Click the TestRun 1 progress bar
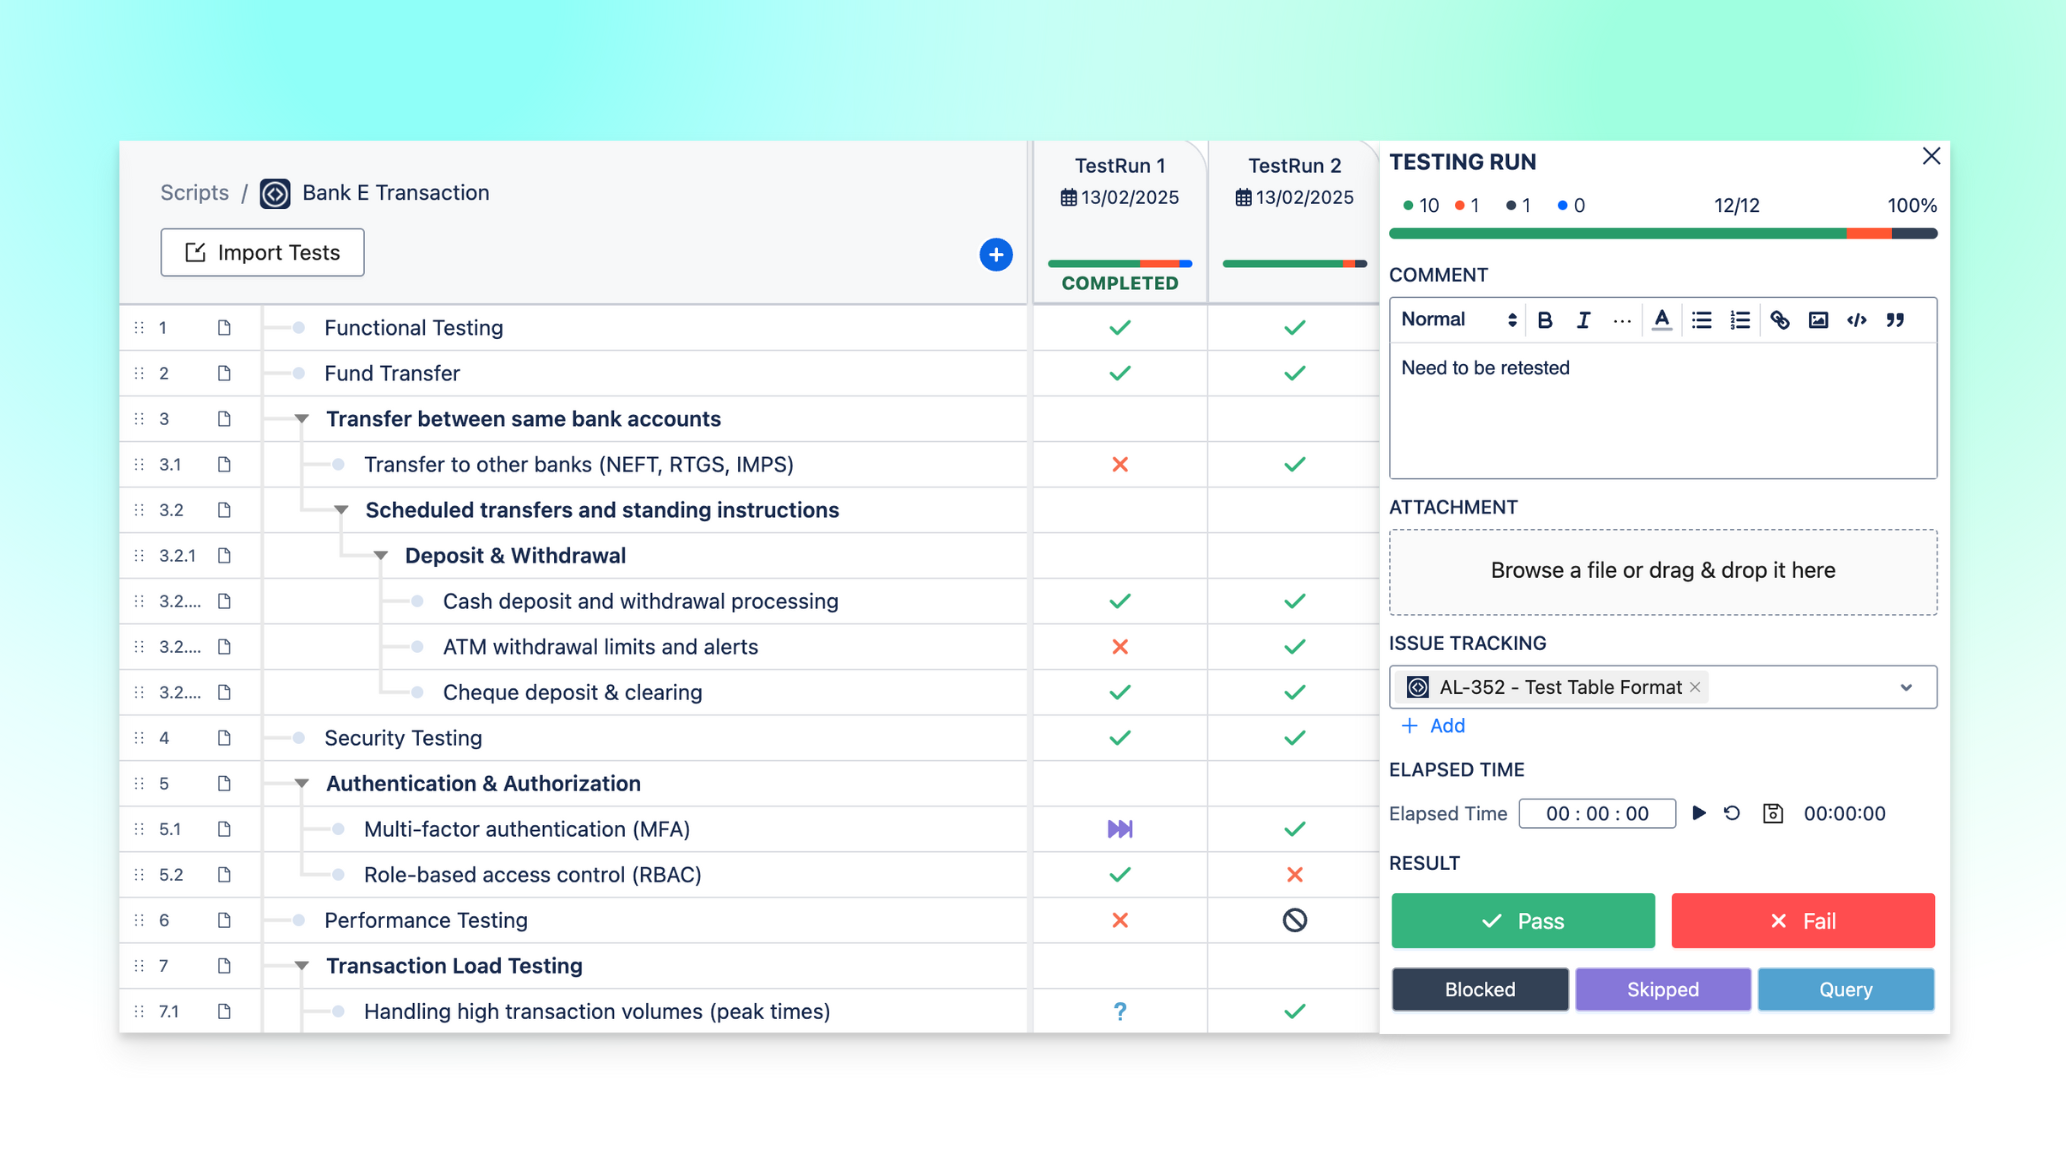2066x1173 pixels. coord(1119,265)
